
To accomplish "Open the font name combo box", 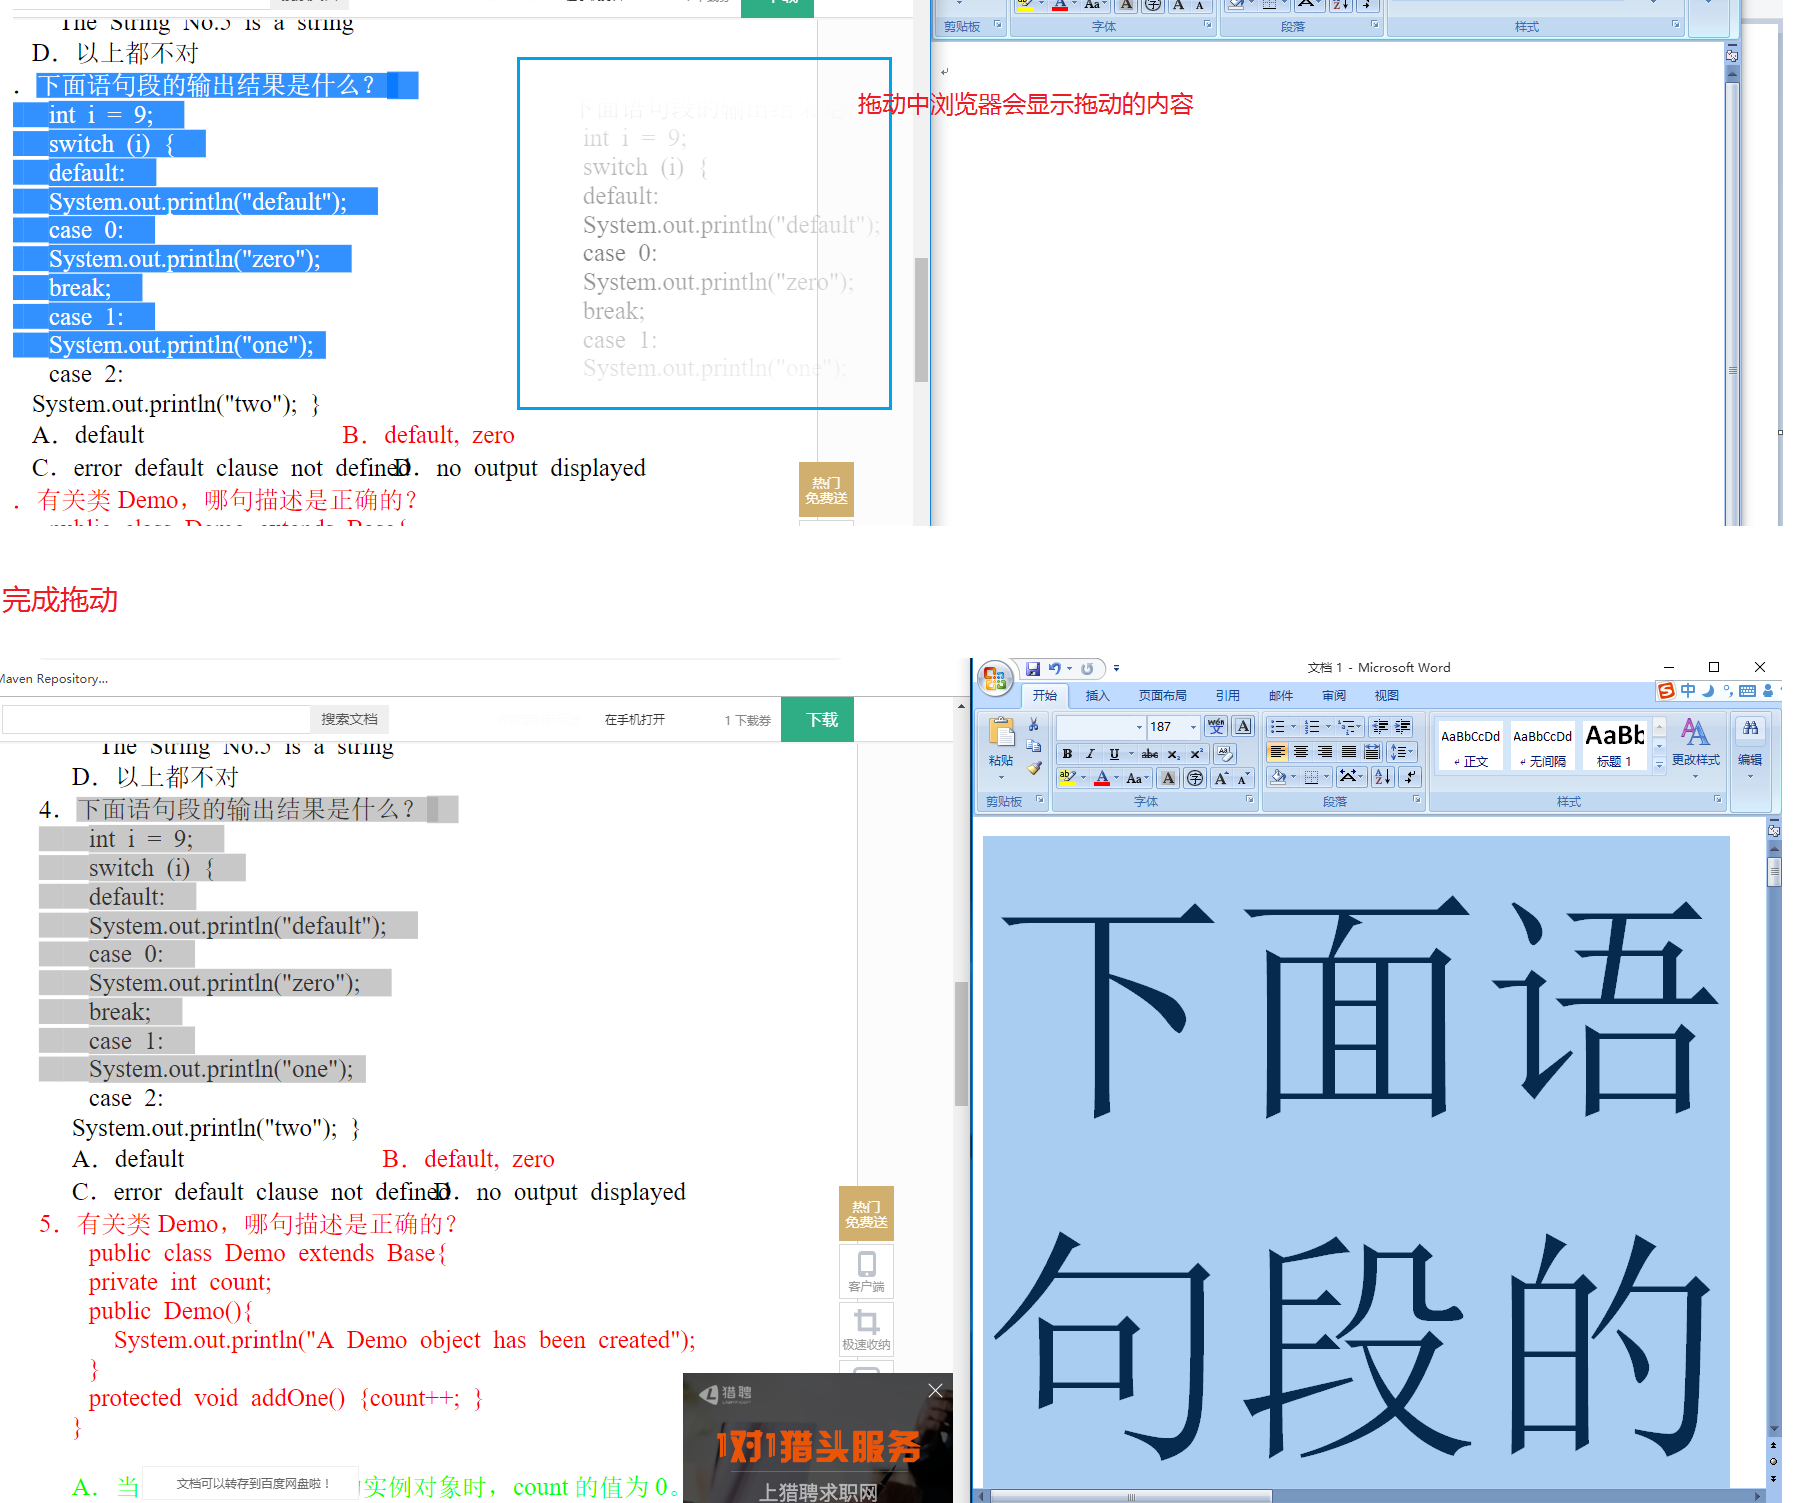I will click(x=1100, y=727).
